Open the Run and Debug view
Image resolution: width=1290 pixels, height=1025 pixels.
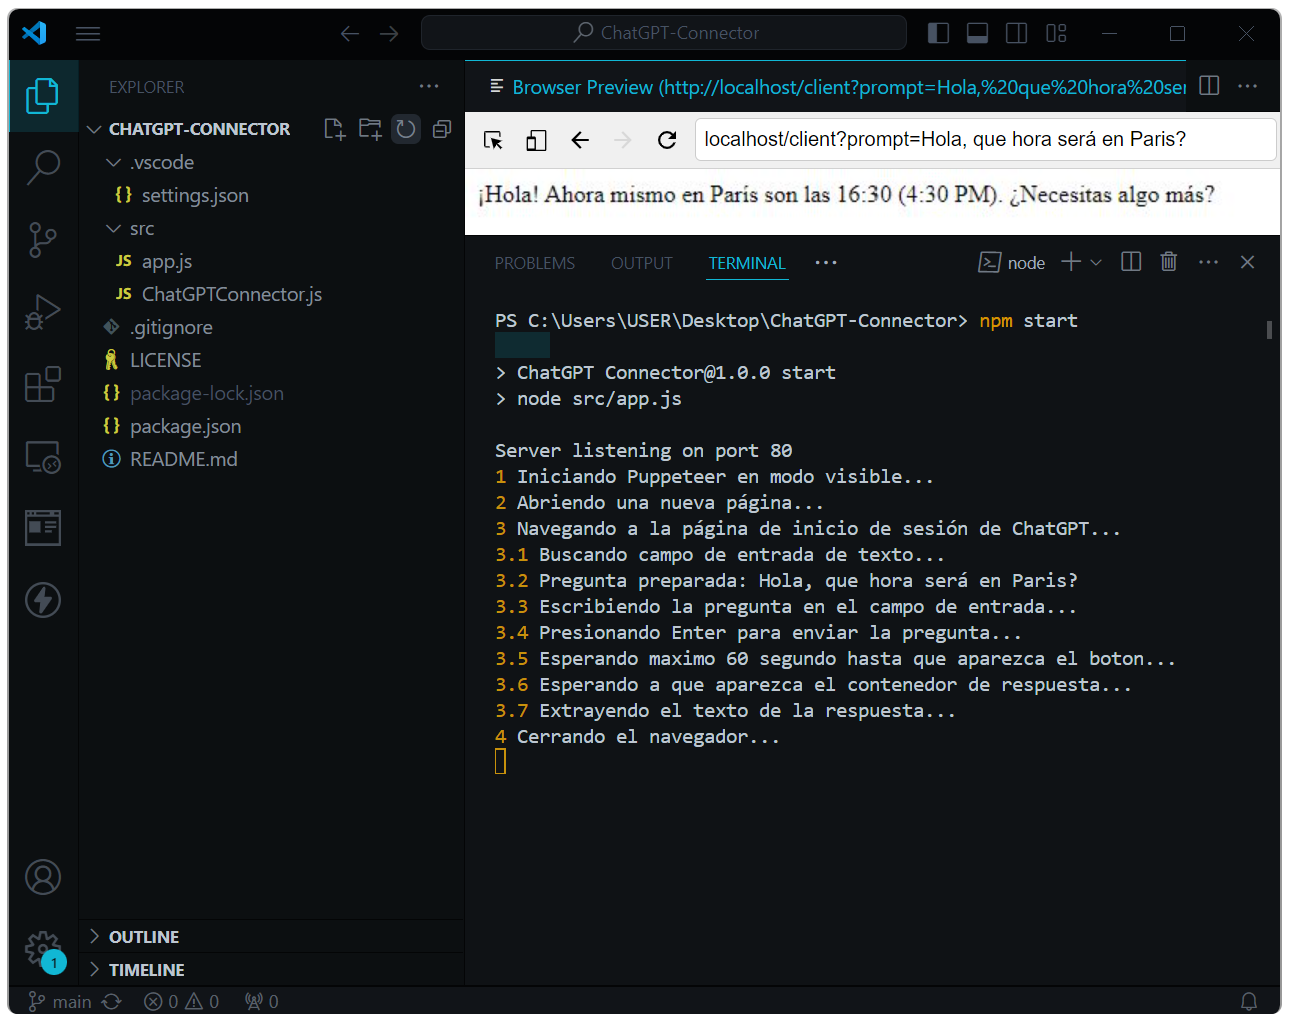click(x=43, y=312)
